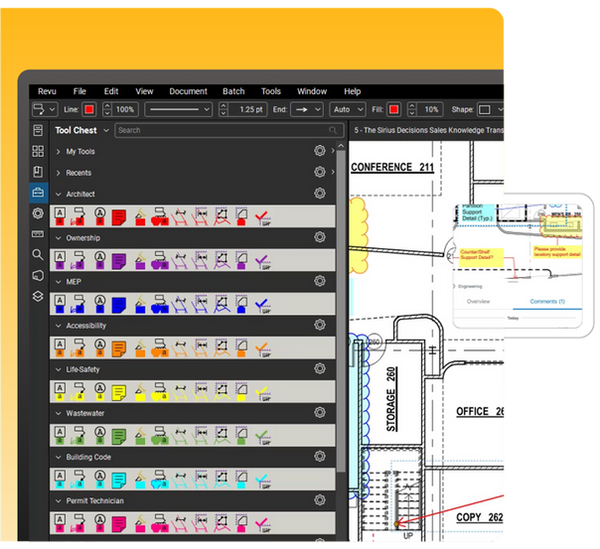
Task: Open the Edit menu
Action: click(111, 91)
